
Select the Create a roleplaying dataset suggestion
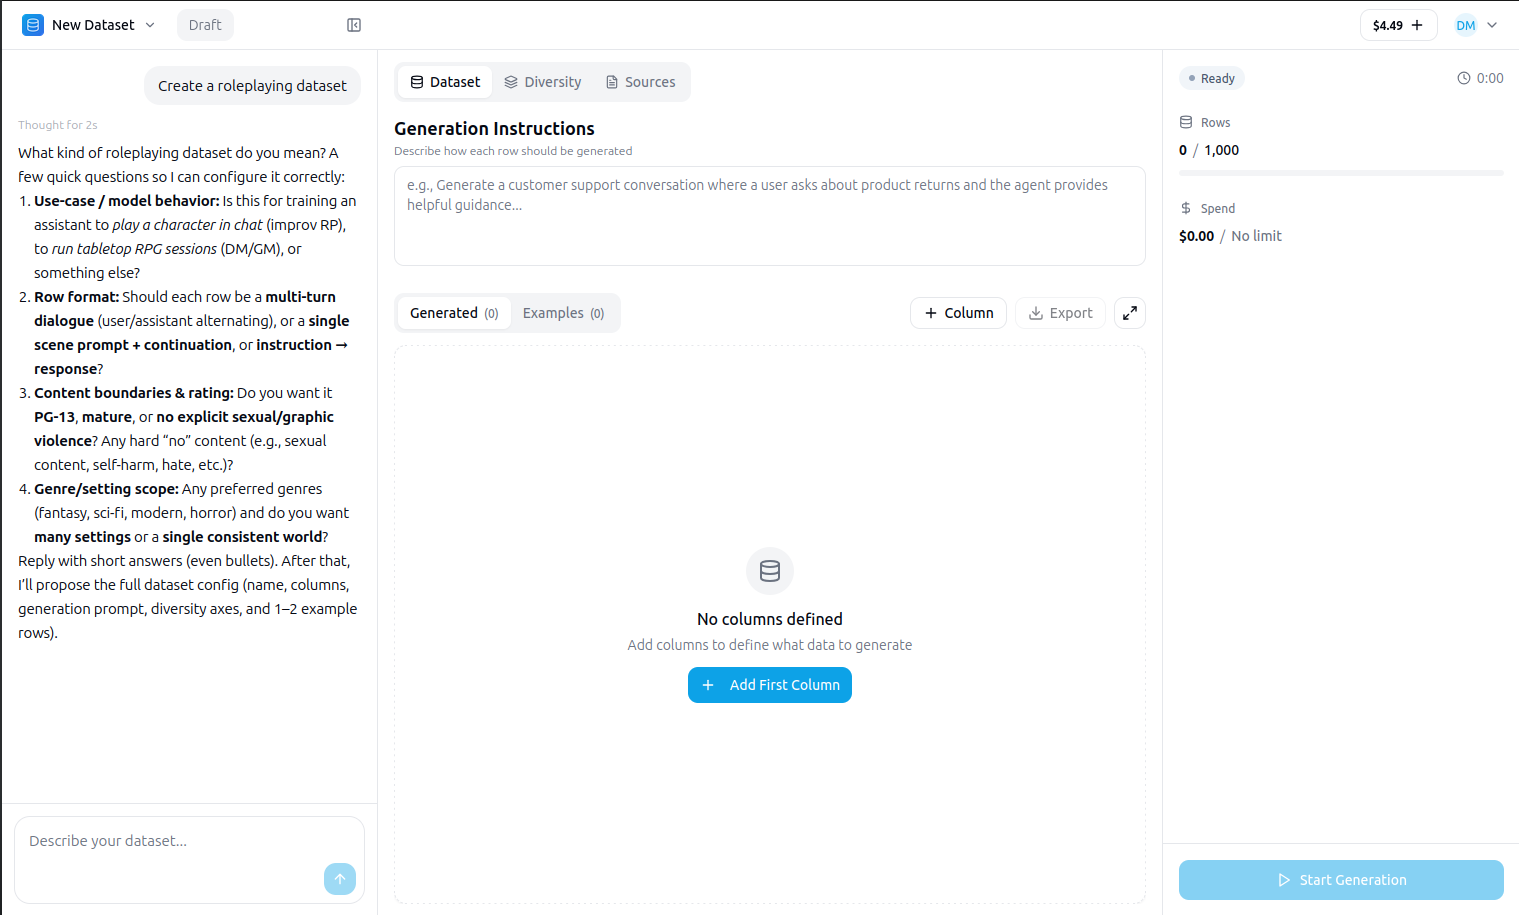(x=252, y=86)
